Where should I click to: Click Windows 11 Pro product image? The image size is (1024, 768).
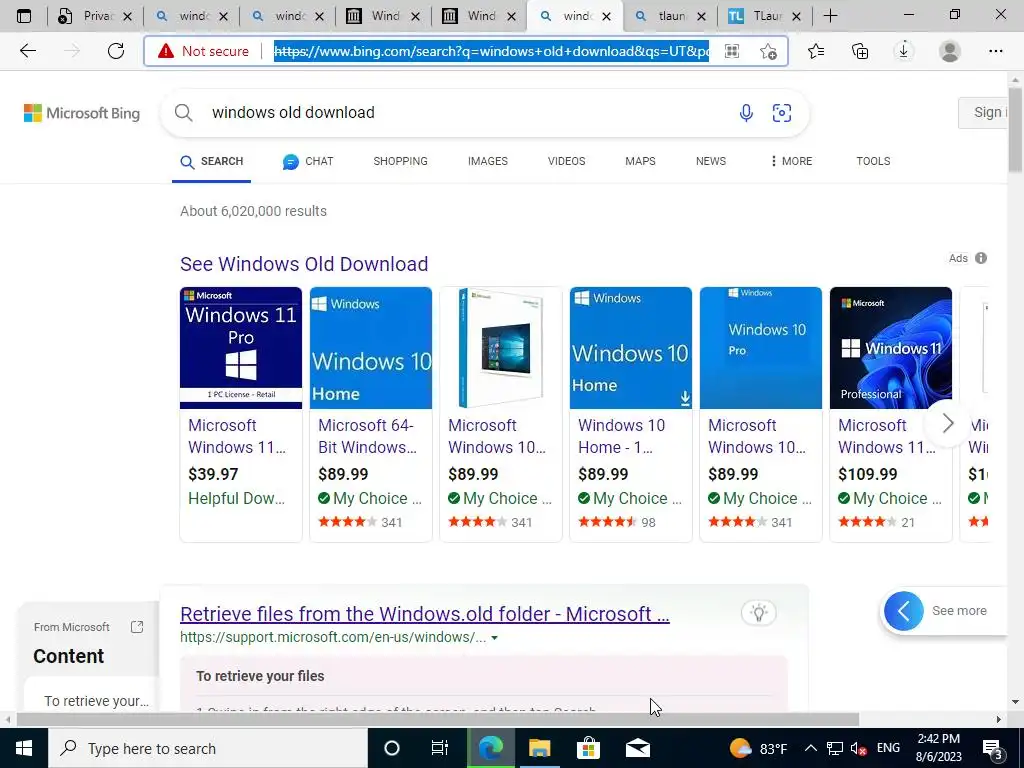pos(241,348)
